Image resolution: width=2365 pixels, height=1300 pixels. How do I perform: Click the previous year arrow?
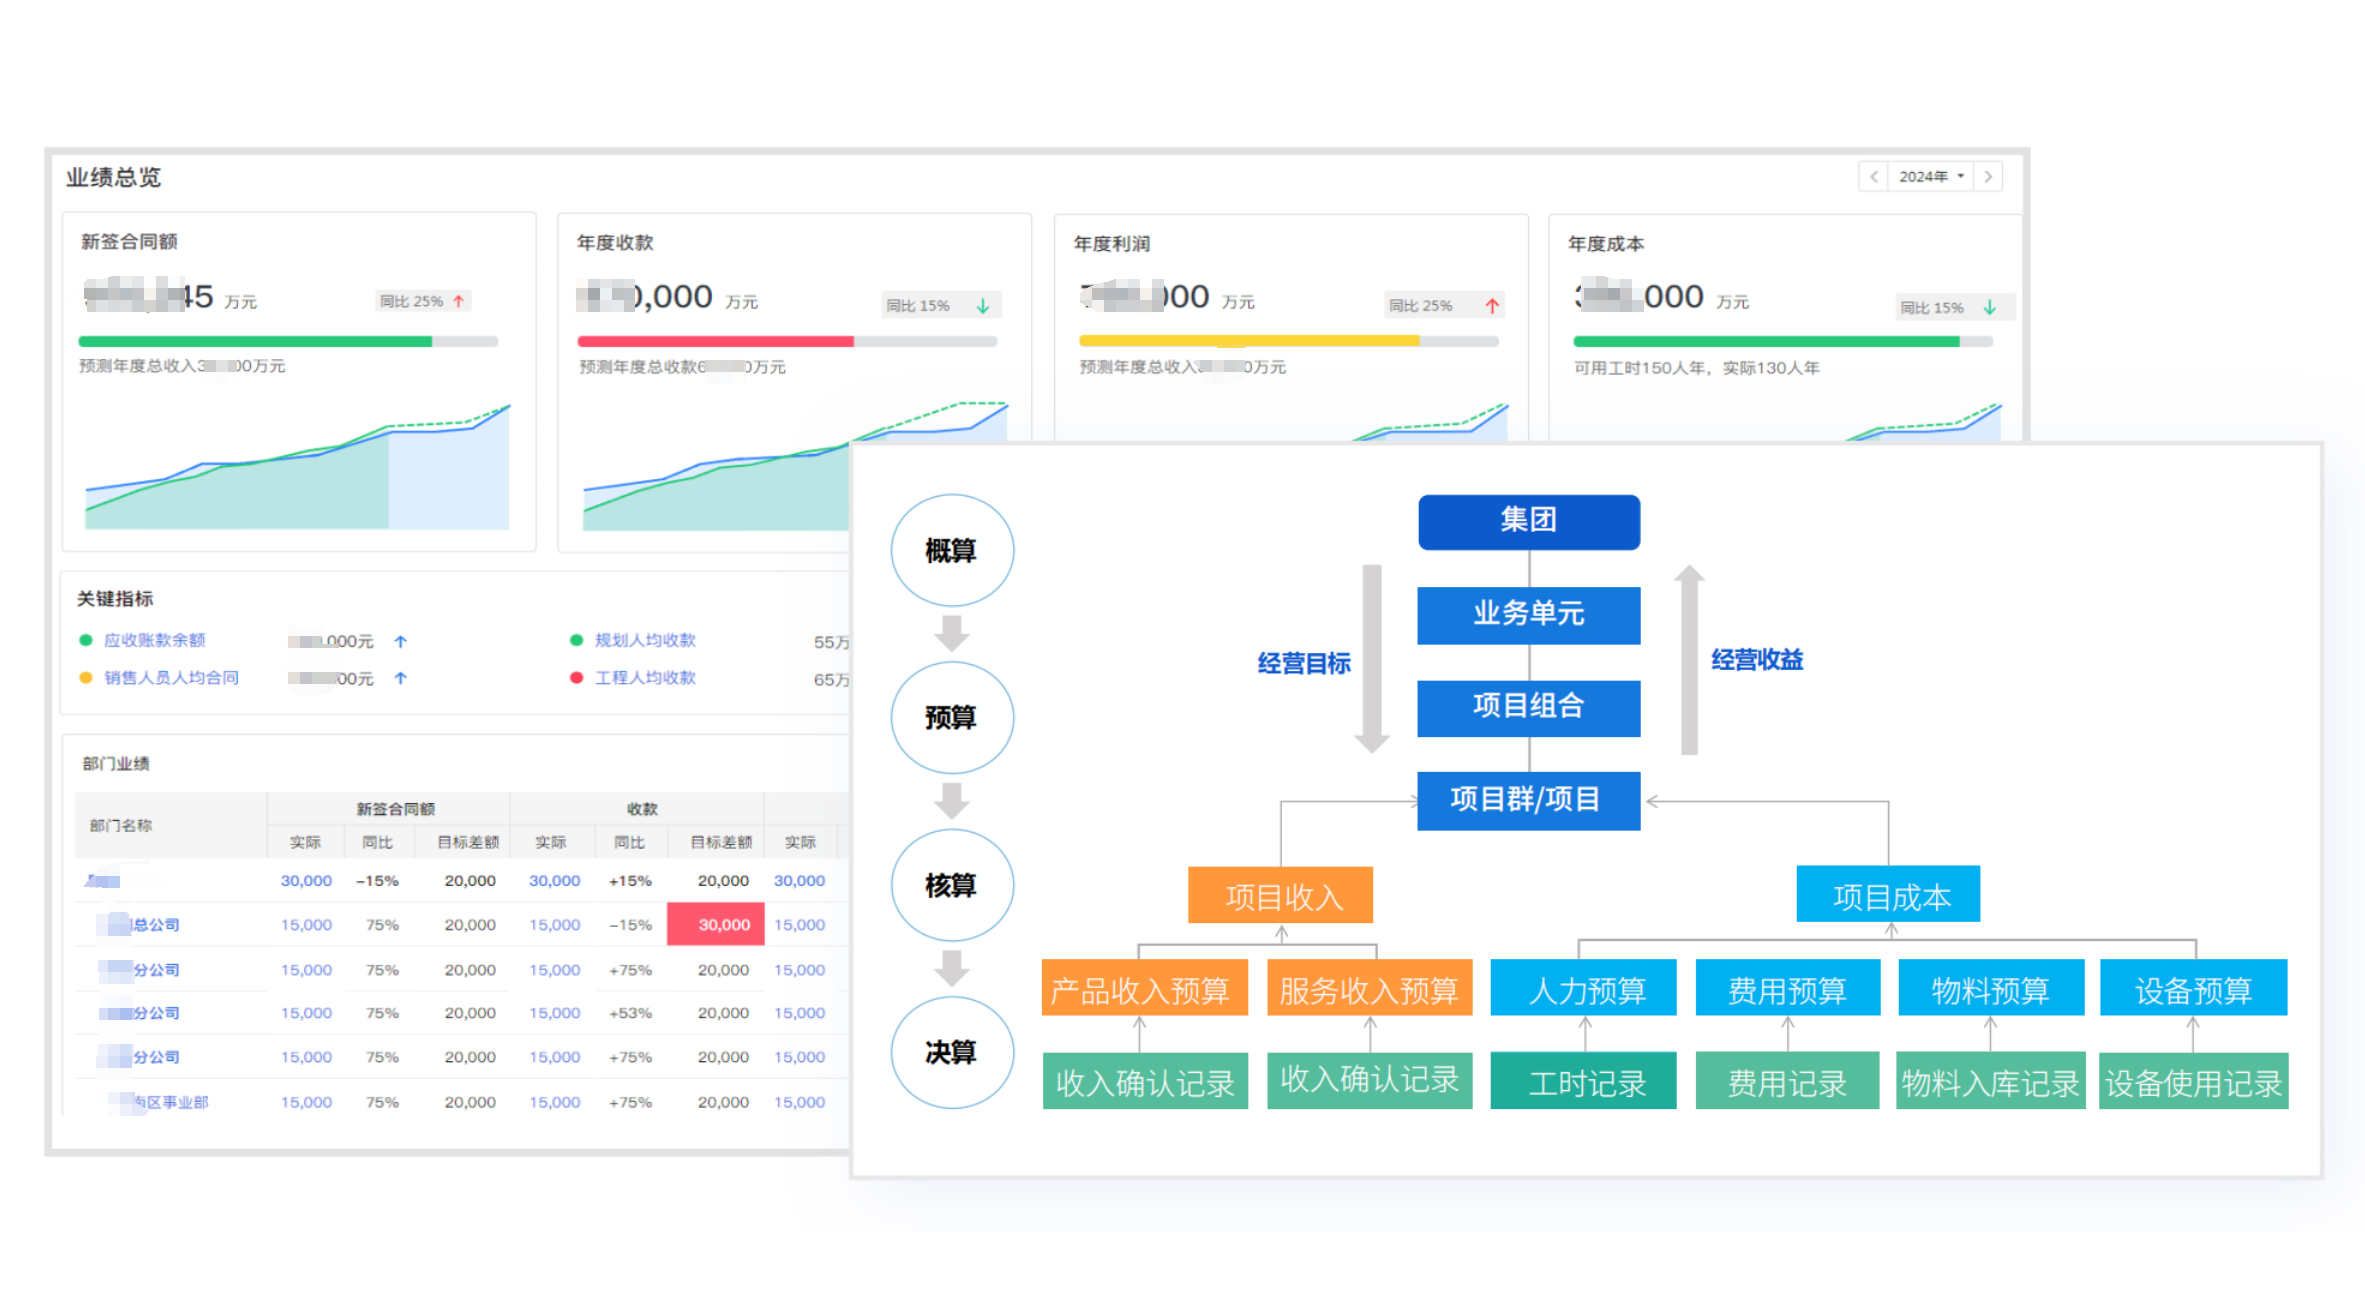(x=1873, y=177)
